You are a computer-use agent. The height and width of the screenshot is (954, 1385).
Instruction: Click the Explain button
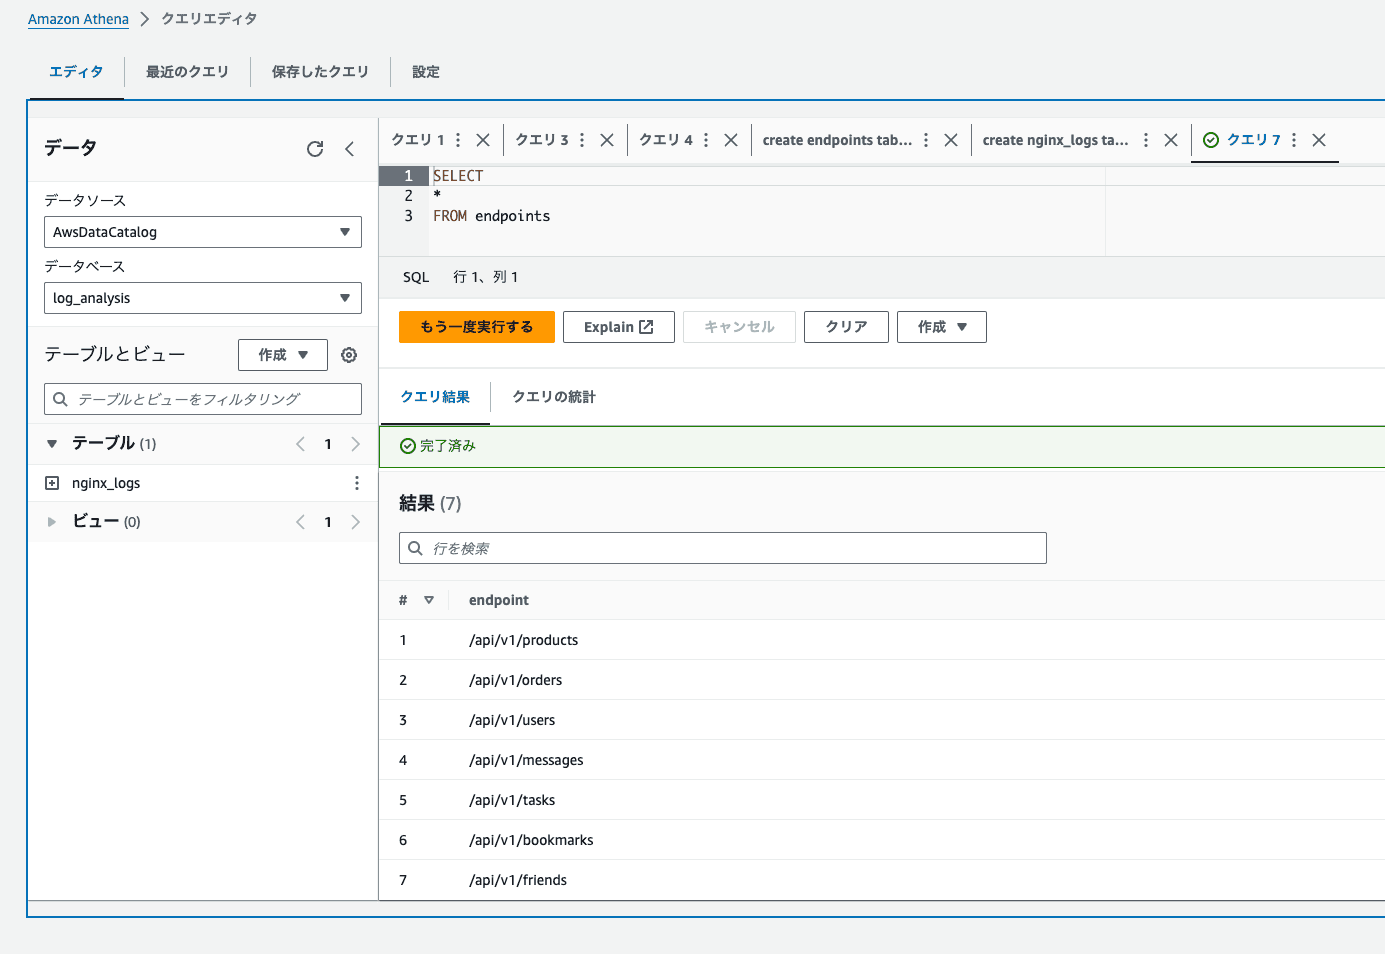coord(618,327)
